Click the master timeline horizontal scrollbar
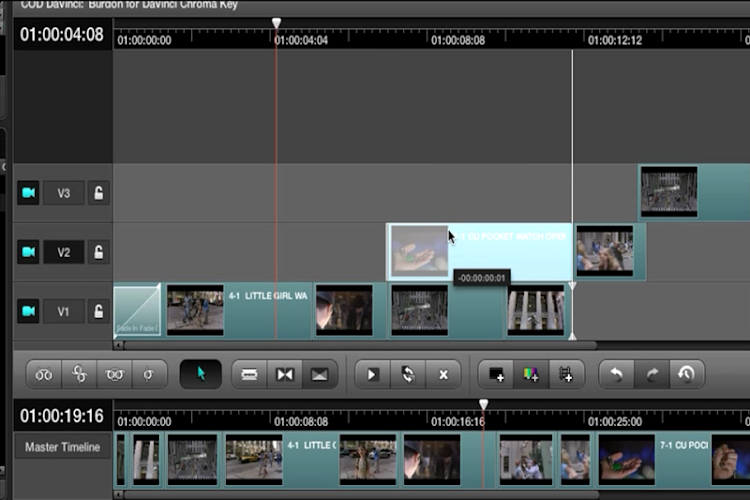The image size is (750, 500). pos(361,494)
